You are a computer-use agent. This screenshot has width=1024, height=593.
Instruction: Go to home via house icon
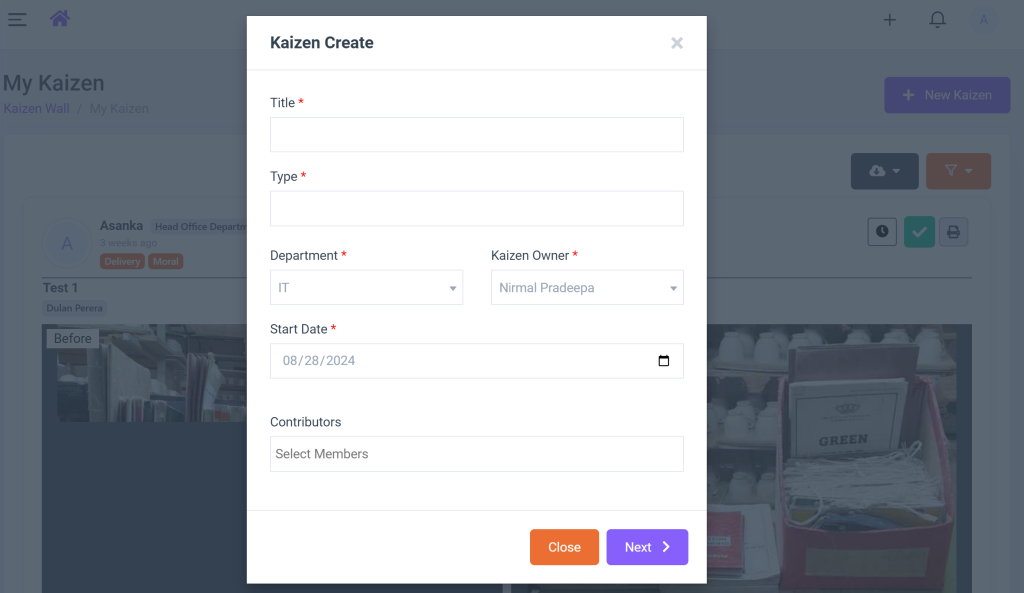coord(60,18)
